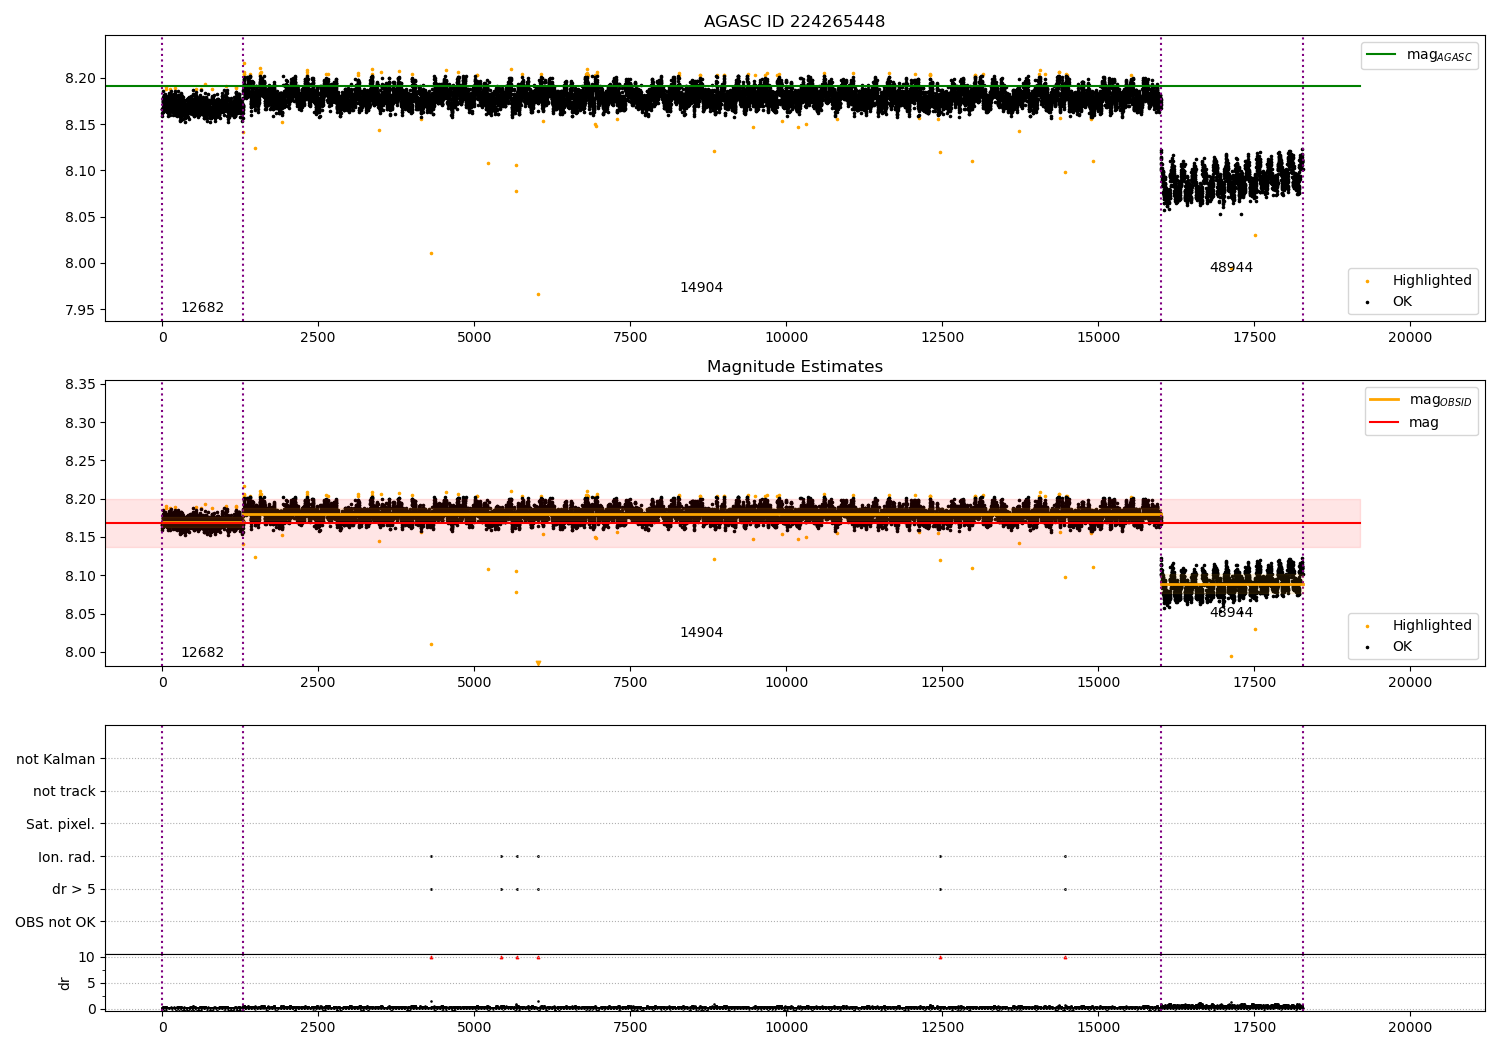
Task: Click 'OK' legend entry in the middle plot
Action: (1402, 647)
